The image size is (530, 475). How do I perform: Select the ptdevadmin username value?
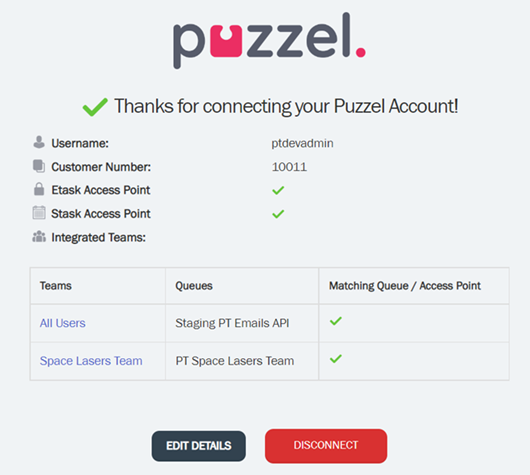pyautogui.click(x=302, y=143)
